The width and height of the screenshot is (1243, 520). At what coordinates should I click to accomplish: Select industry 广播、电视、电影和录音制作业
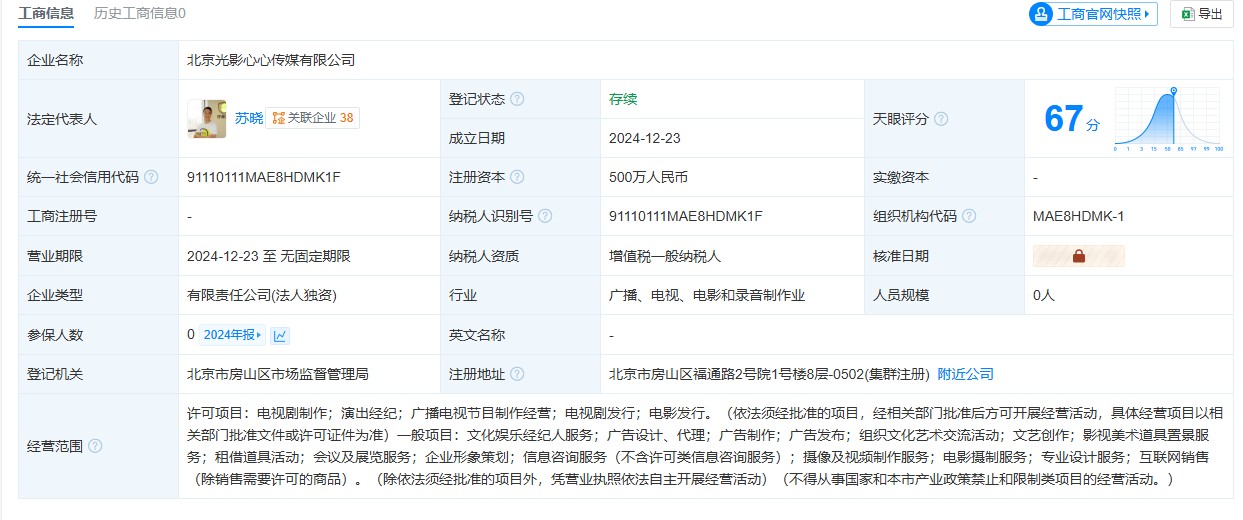(707, 295)
